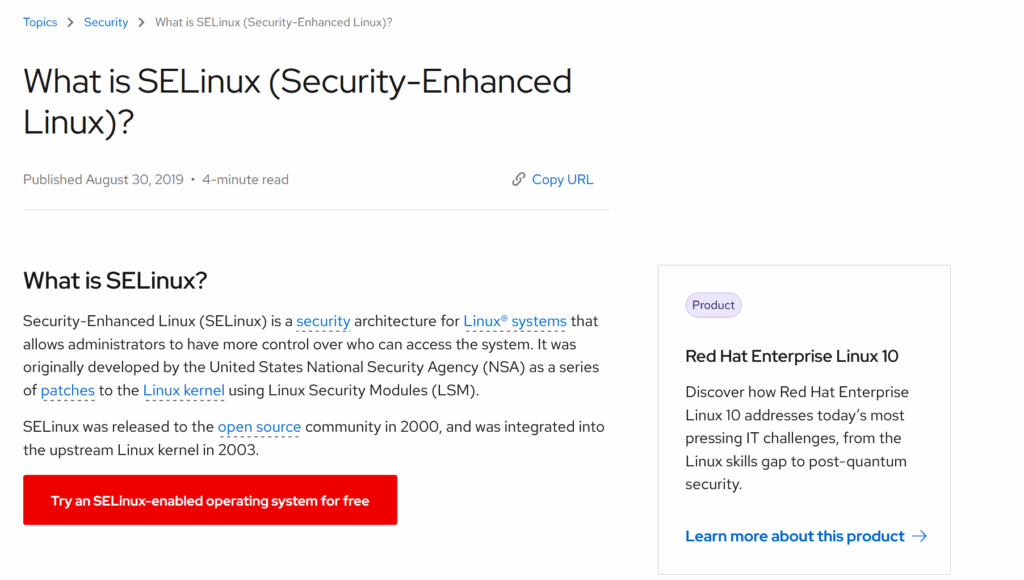Visit the "Linux kernel" link
This screenshot has height=580, width=1024.
click(184, 391)
